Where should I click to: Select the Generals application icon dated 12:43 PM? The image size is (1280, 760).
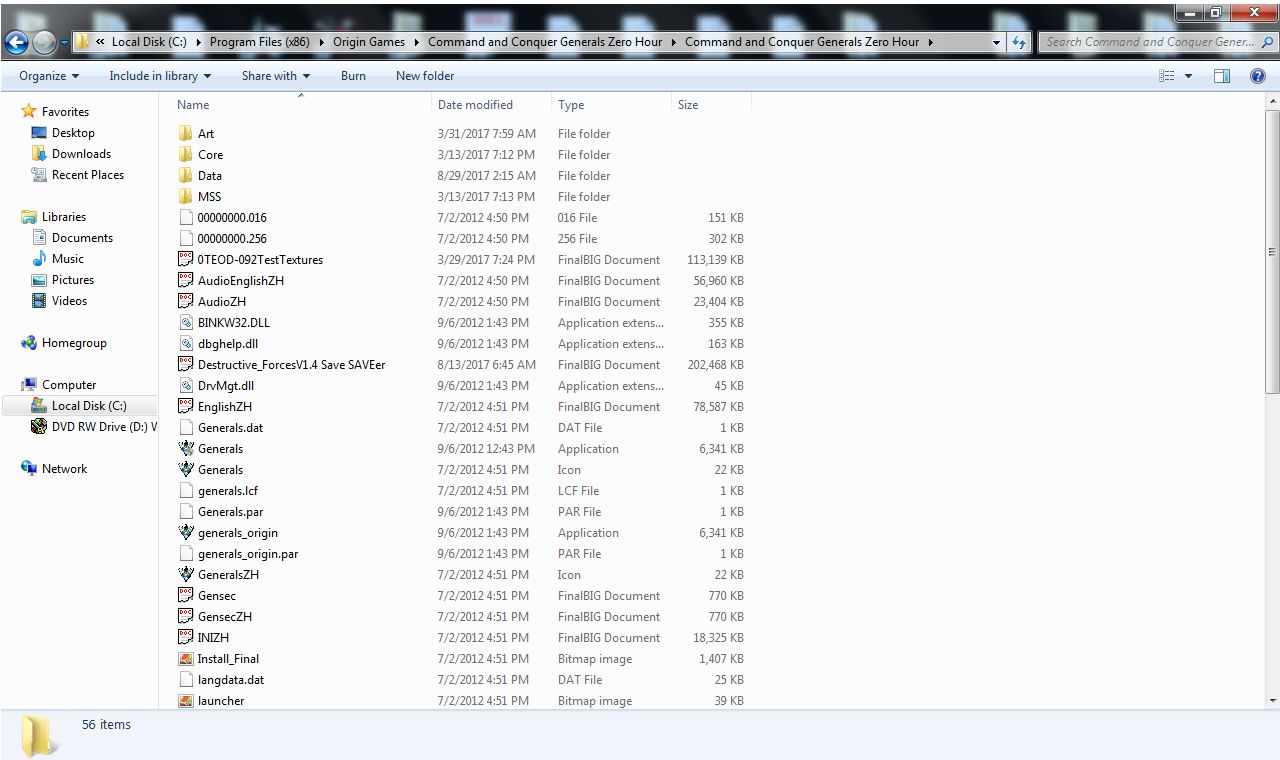(185, 448)
